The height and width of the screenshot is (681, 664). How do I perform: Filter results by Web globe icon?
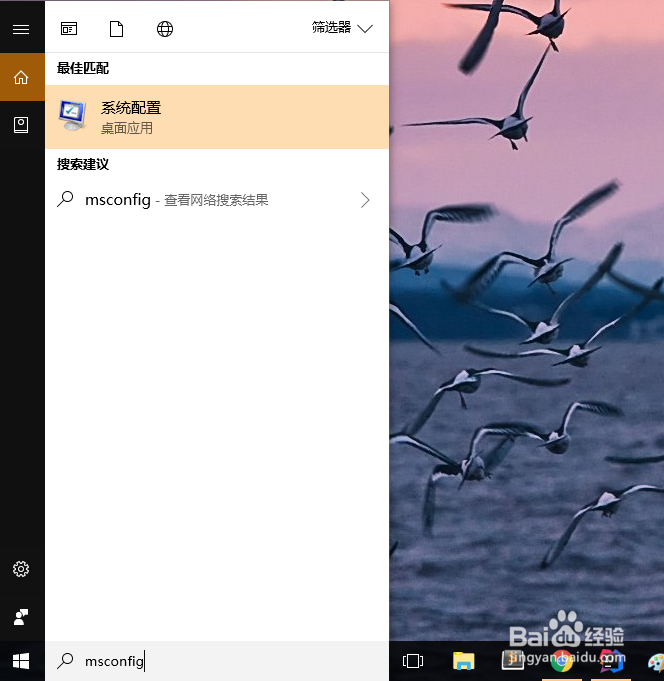click(165, 29)
